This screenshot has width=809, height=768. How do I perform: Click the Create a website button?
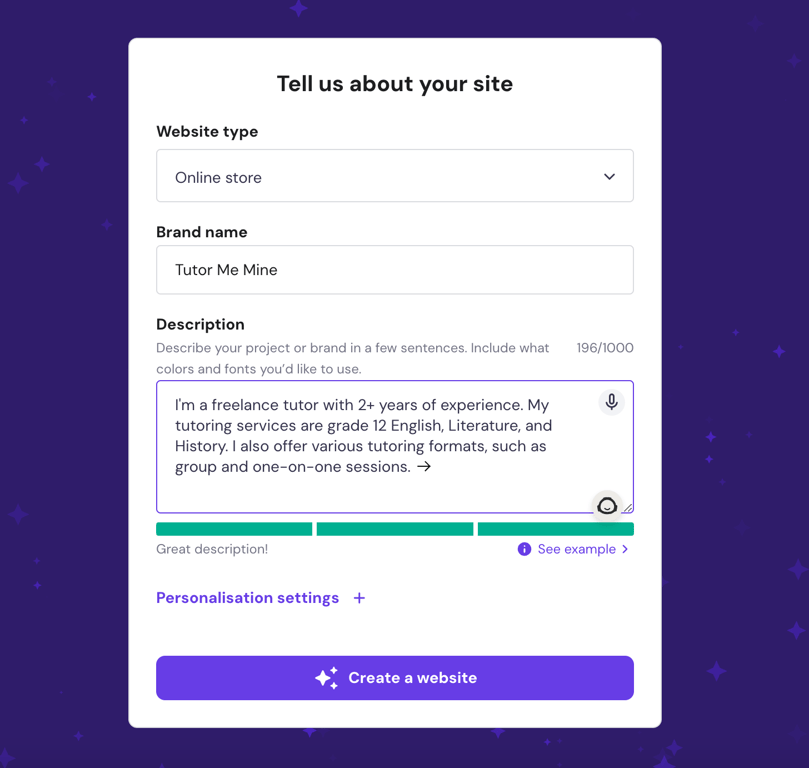(x=394, y=678)
